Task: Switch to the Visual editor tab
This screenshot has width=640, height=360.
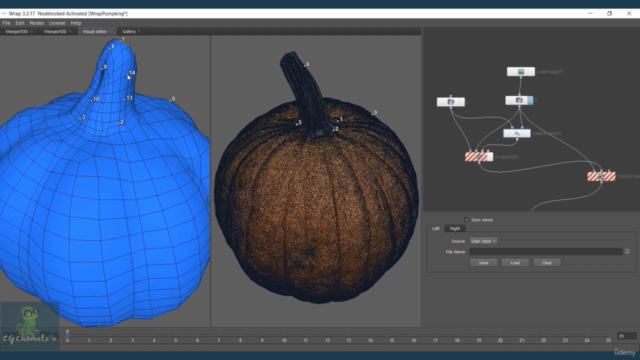Action: (x=95, y=31)
